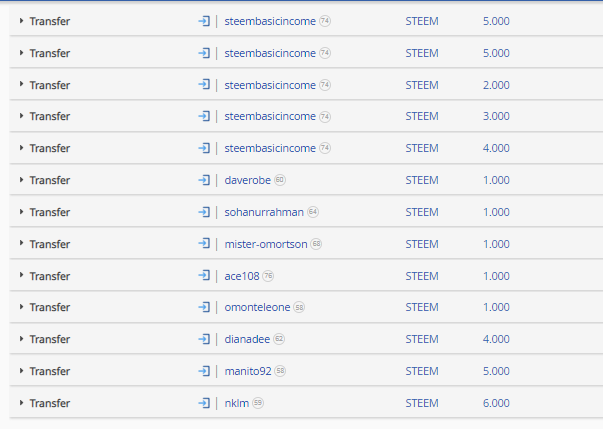603x429 pixels.
Task: Expand the dianadee Transfer row arrow
Action: (x=22, y=339)
